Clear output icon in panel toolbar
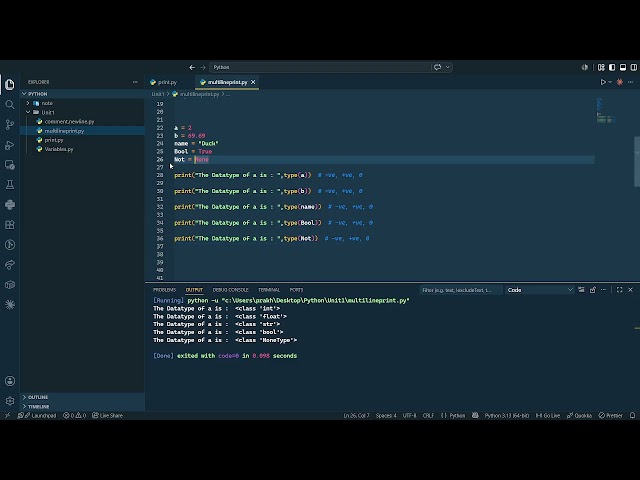Image resolution: width=640 pixels, height=480 pixels. pyautogui.click(x=581, y=290)
